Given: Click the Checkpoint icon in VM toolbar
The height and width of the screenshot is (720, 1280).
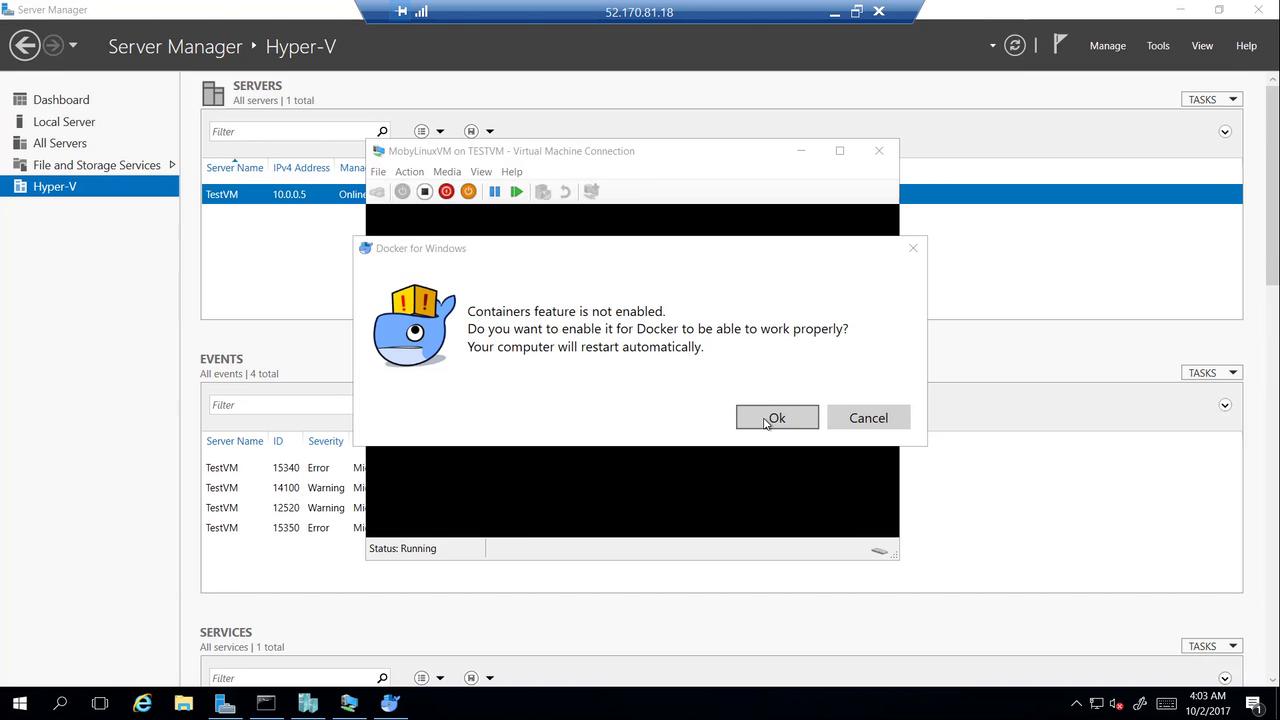Looking at the screenshot, I should tap(543, 191).
